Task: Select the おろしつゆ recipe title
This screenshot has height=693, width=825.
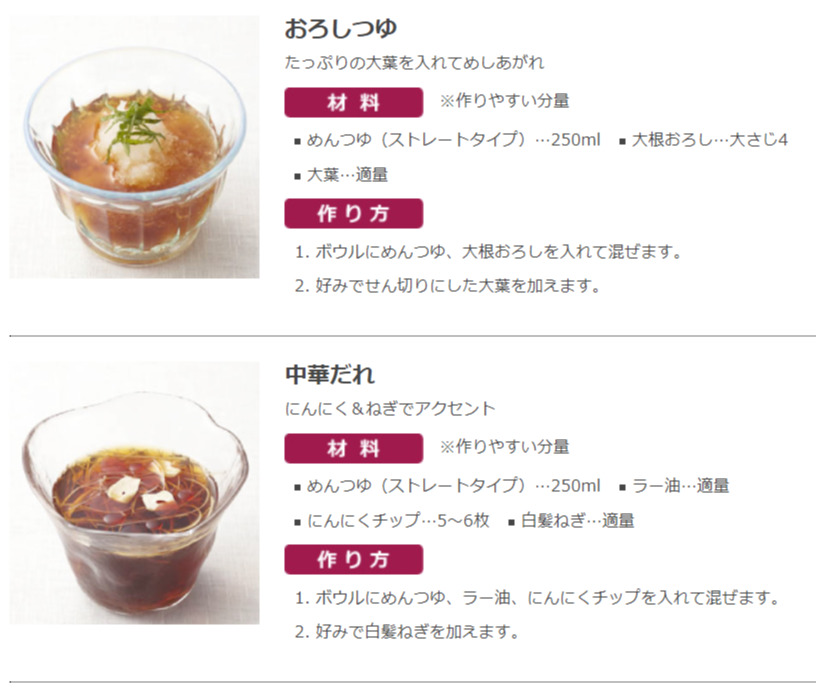Action: point(340,28)
